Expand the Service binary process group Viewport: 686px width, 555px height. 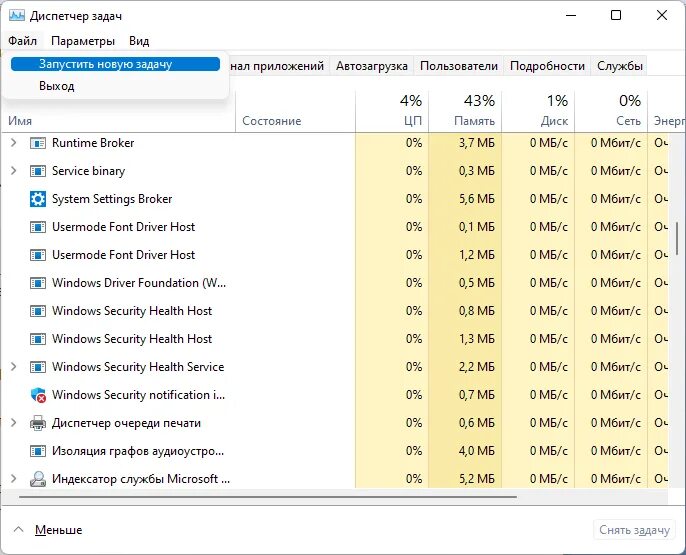click(x=14, y=171)
